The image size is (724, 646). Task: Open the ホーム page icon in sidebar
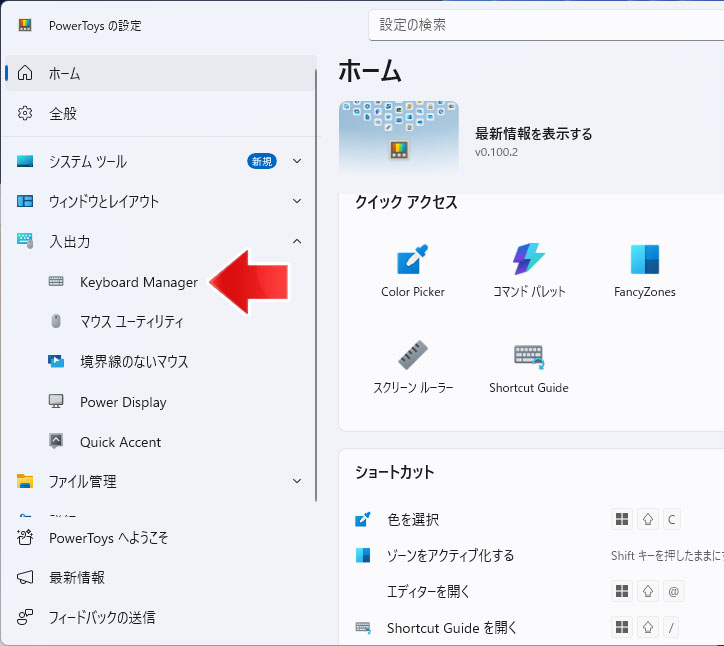point(25,73)
